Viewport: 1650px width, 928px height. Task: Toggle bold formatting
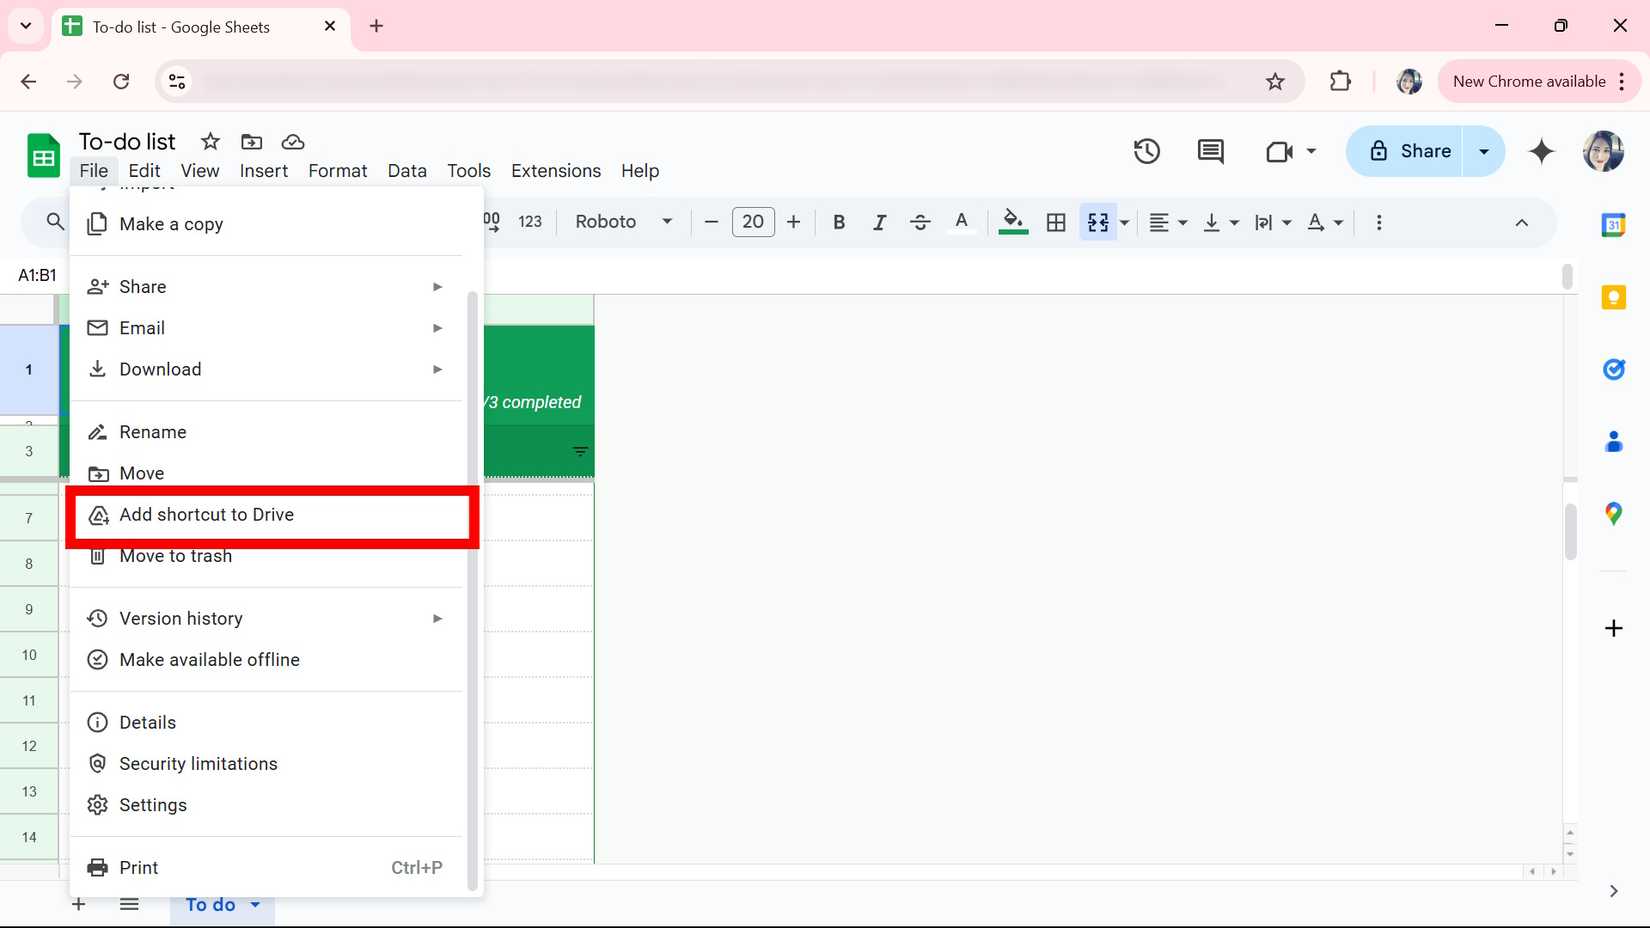(839, 222)
